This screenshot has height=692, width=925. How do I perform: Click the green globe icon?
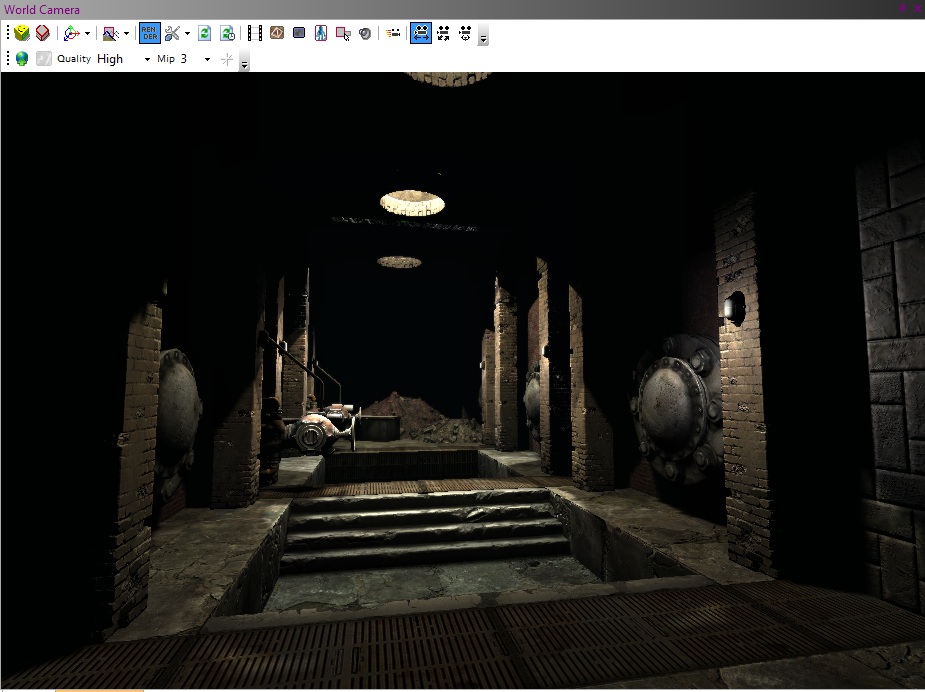(x=22, y=58)
